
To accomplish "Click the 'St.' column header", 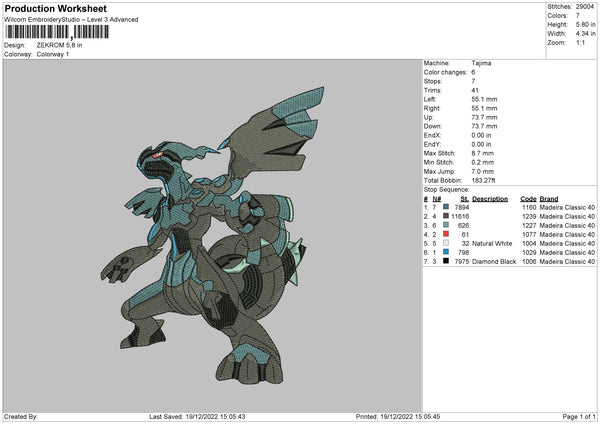I will tap(465, 199).
